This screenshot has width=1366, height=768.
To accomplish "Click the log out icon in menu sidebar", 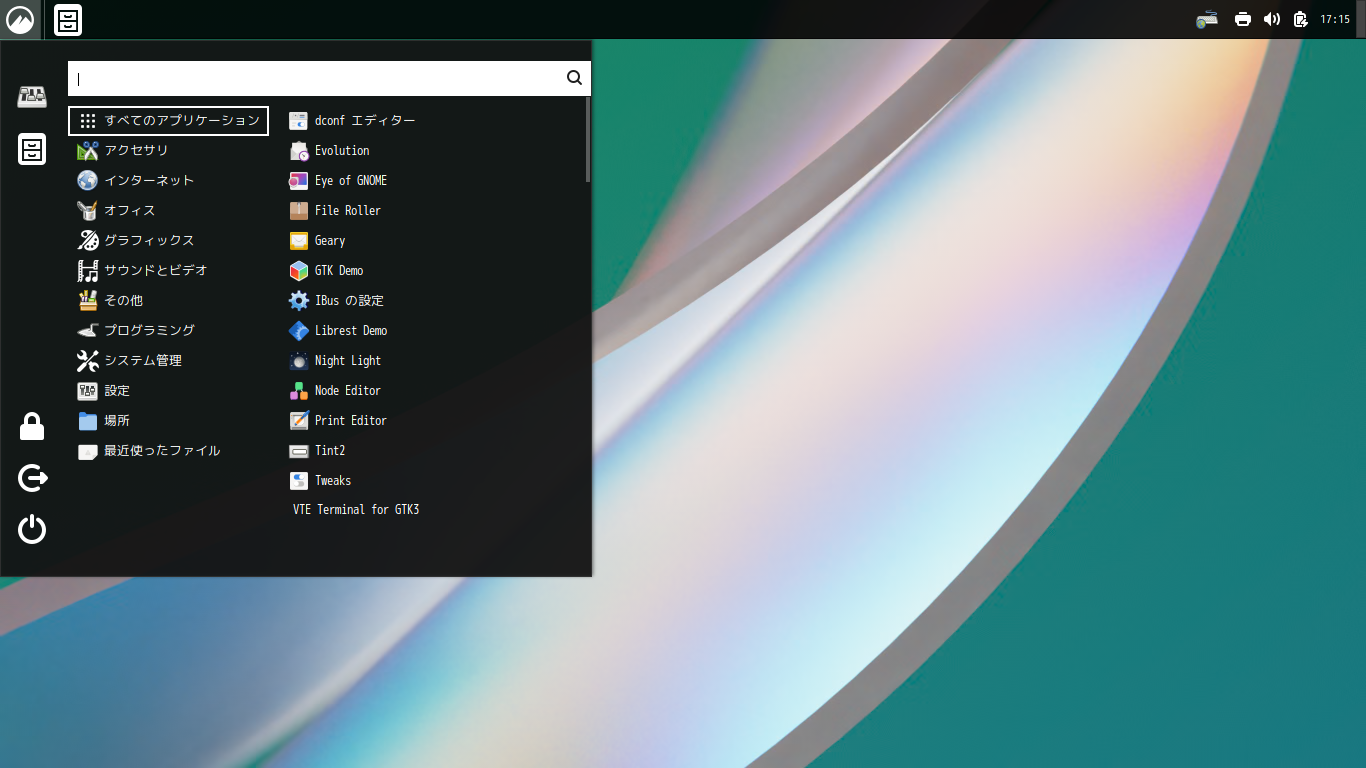I will tap(32, 478).
